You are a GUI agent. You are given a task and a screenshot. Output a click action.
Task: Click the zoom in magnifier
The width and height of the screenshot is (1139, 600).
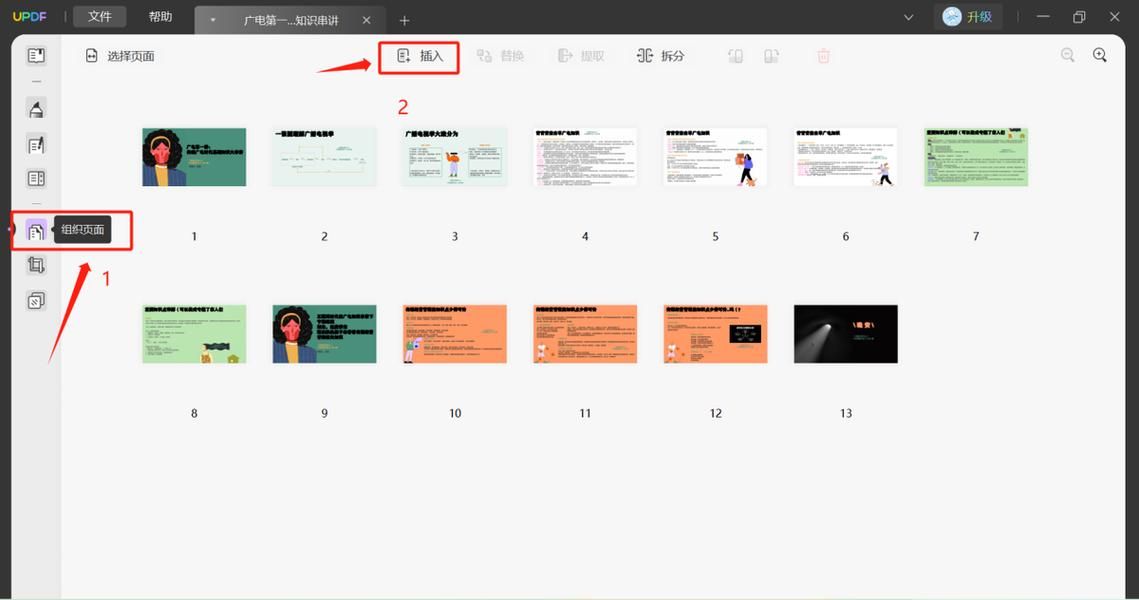click(x=1100, y=56)
